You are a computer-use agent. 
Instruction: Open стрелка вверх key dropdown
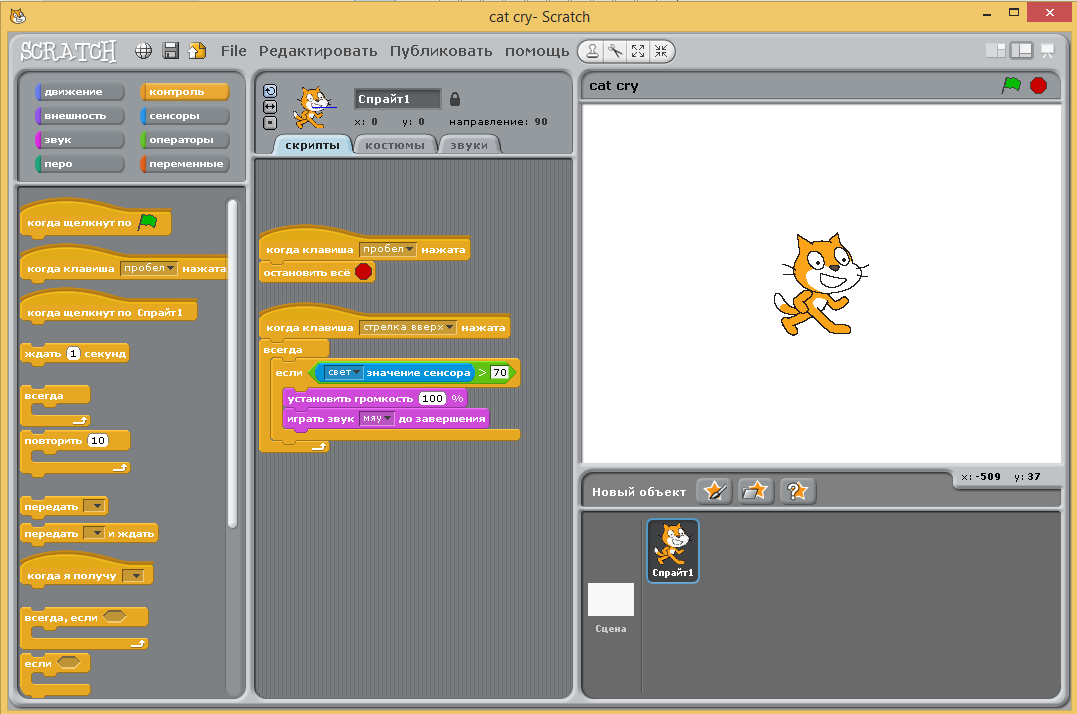(x=408, y=327)
